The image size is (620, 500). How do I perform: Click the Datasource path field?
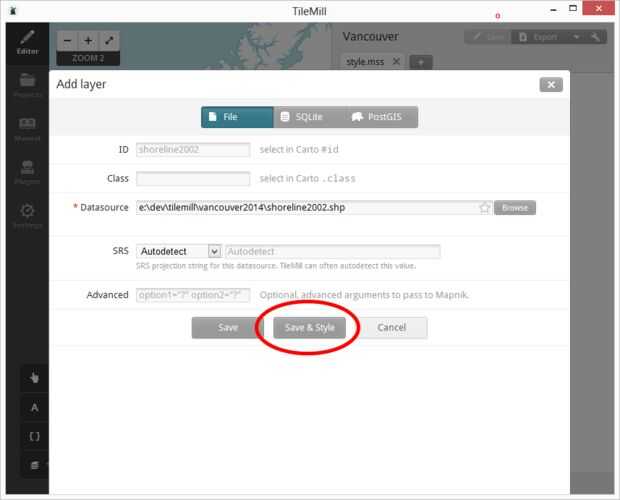(x=314, y=208)
